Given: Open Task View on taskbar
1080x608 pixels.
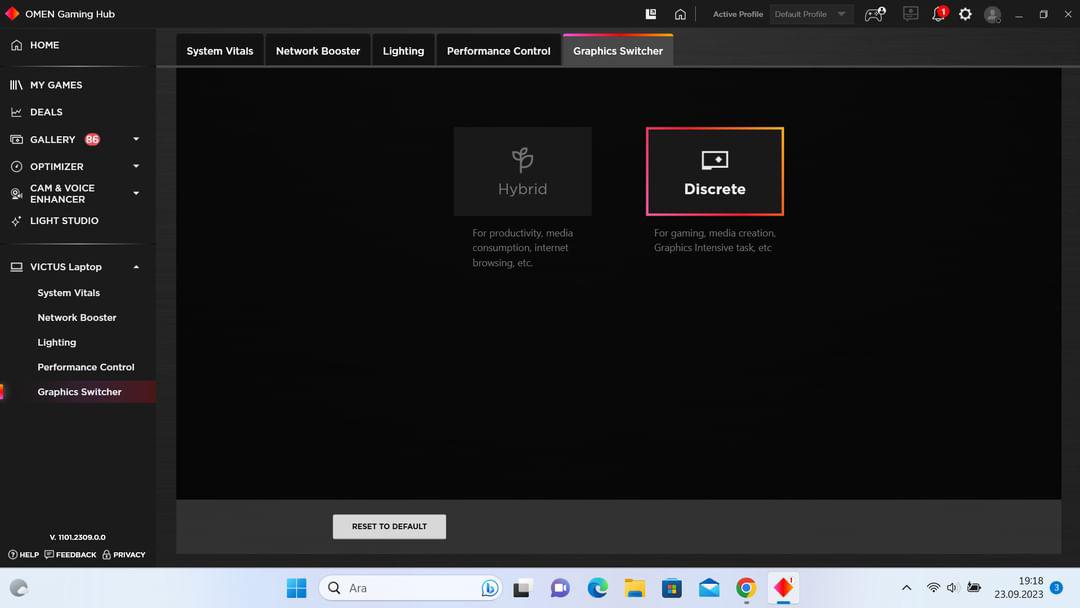Looking at the screenshot, I should click(x=521, y=588).
